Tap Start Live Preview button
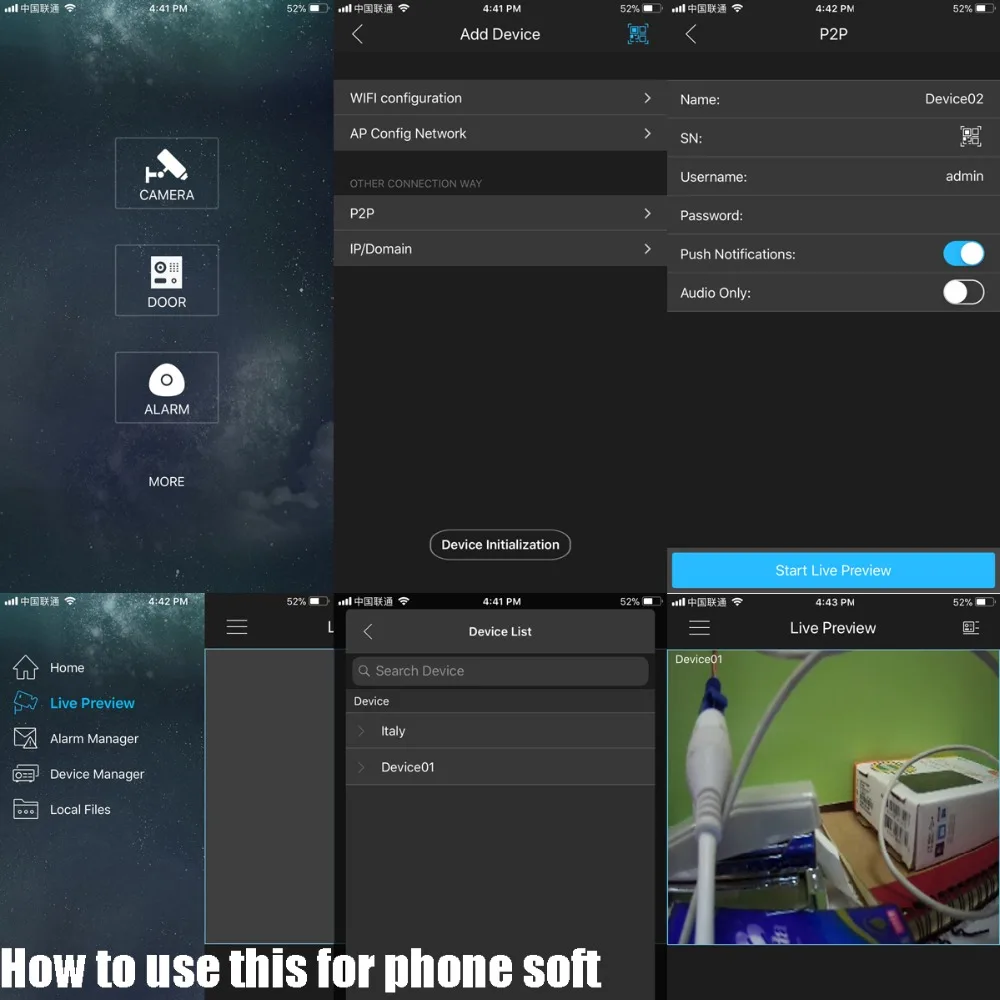The height and width of the screenshot is (1000, 1000). pos(833,570)
